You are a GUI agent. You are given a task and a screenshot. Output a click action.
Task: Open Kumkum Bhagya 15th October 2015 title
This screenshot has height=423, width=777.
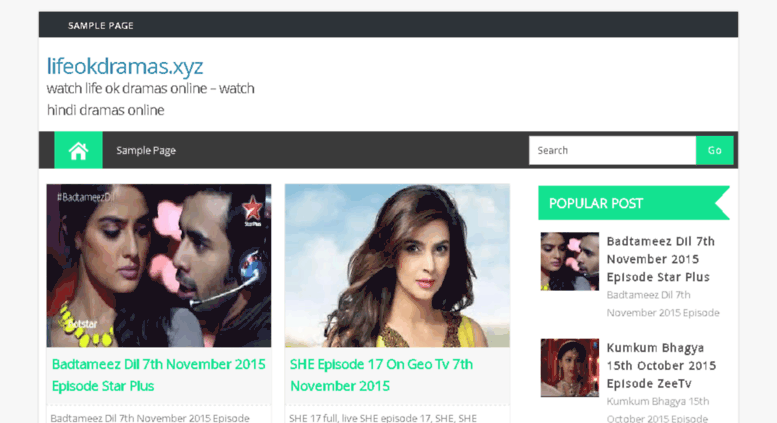662,366
